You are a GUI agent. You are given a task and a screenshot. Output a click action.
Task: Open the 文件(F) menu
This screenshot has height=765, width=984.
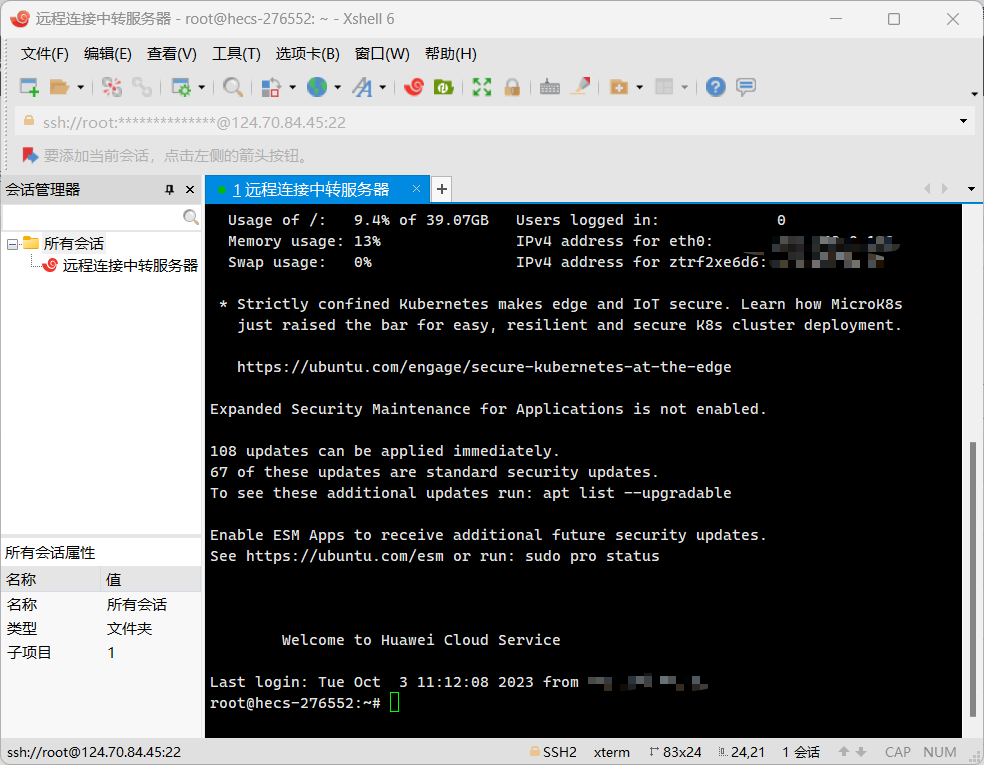point(45,54)
